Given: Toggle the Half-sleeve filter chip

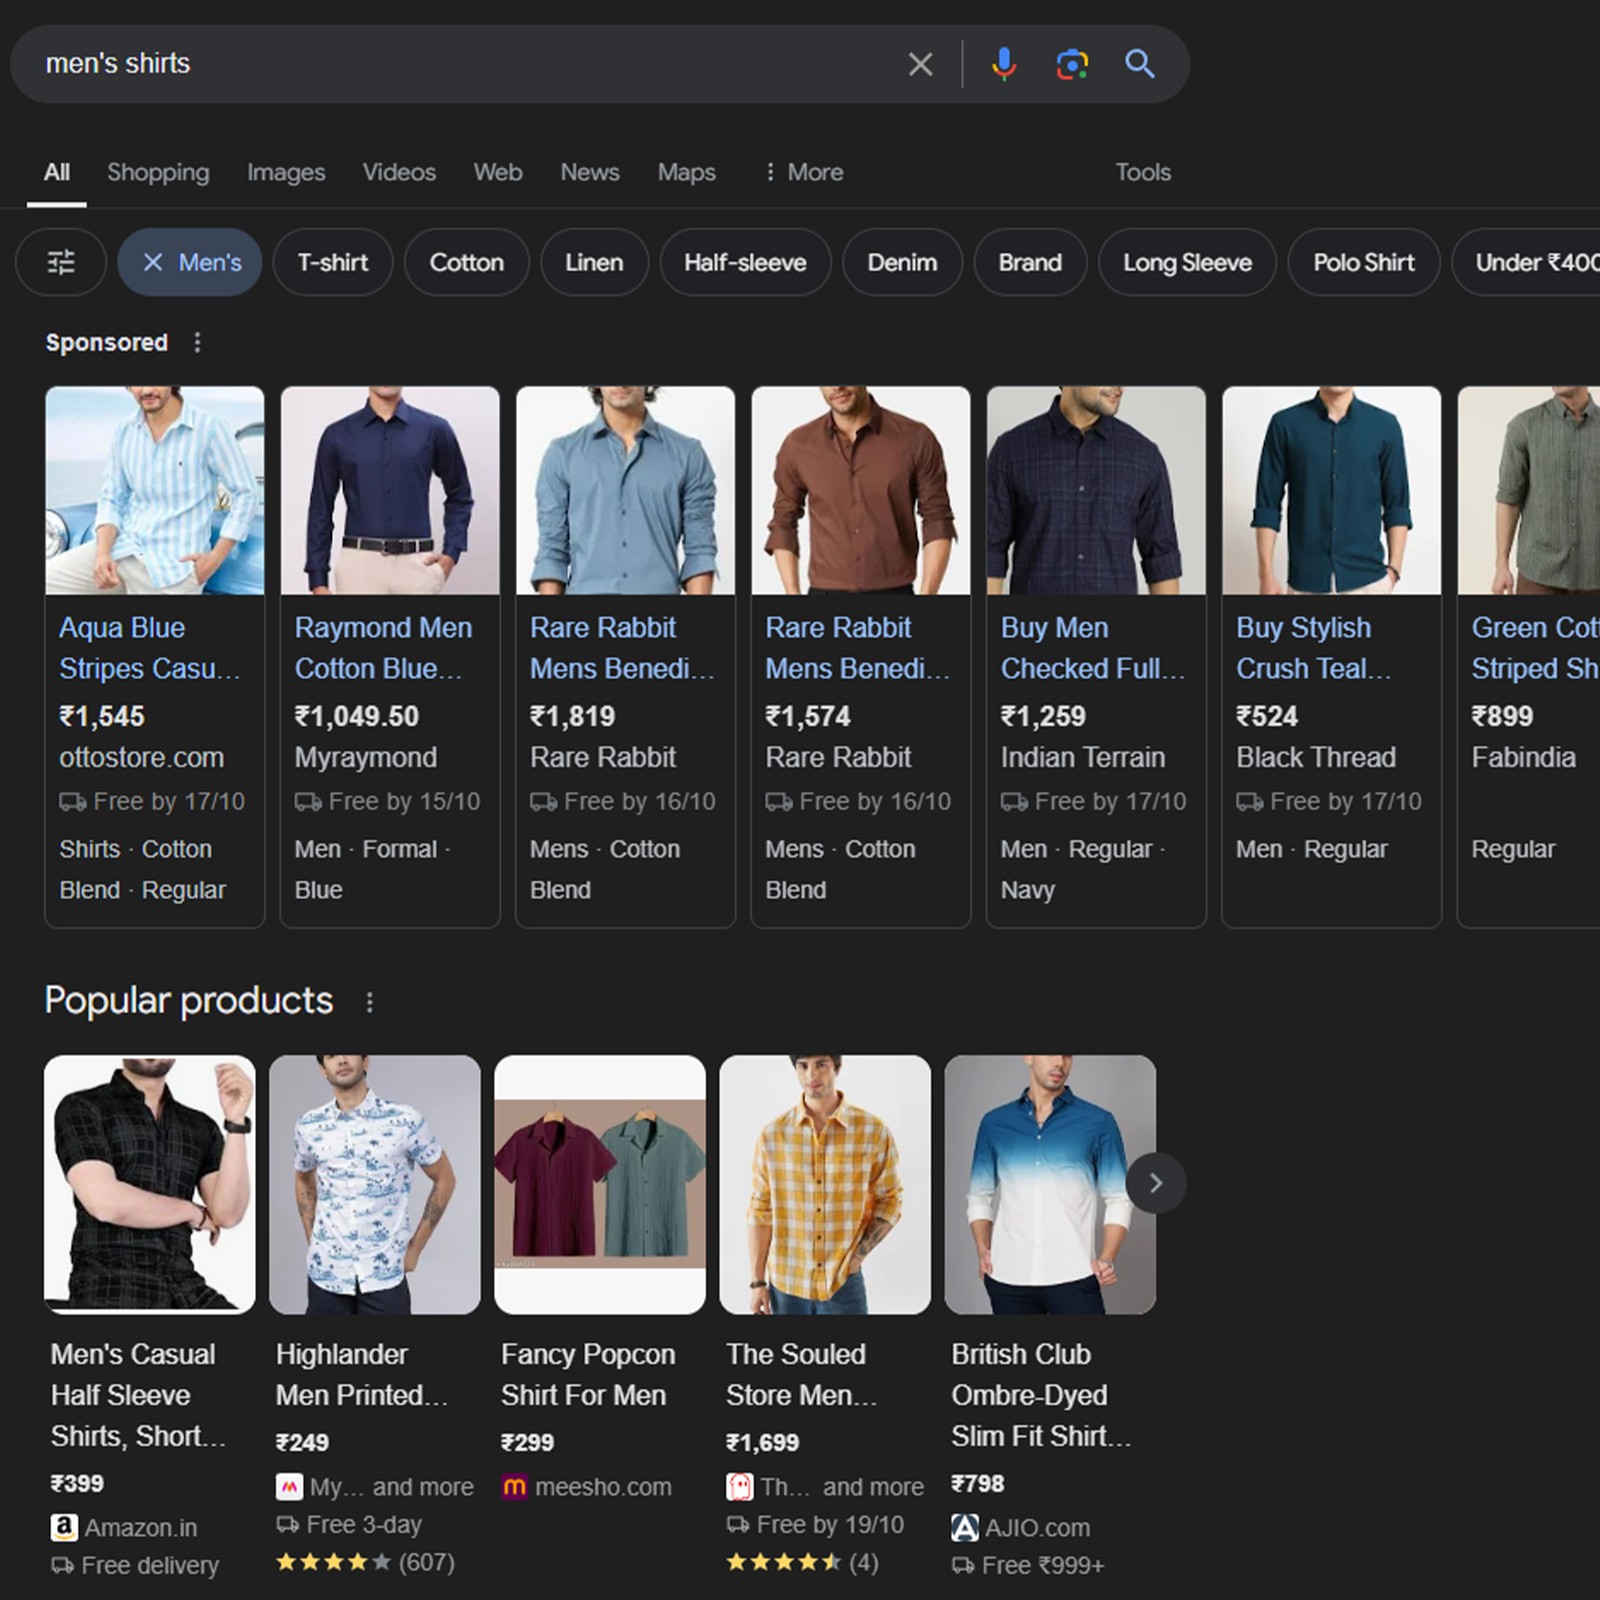Looking at the screenshot, I should click(x=745, y=262).
